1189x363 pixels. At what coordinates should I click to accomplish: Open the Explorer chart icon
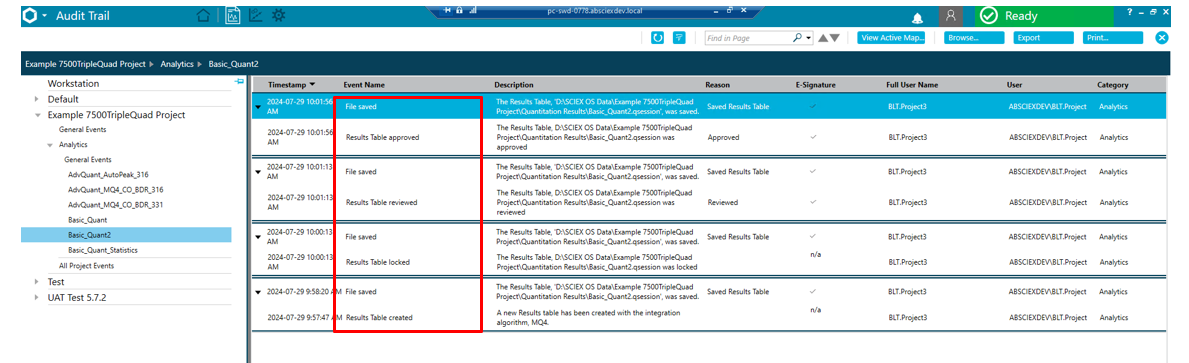click(x=256, y=15)
